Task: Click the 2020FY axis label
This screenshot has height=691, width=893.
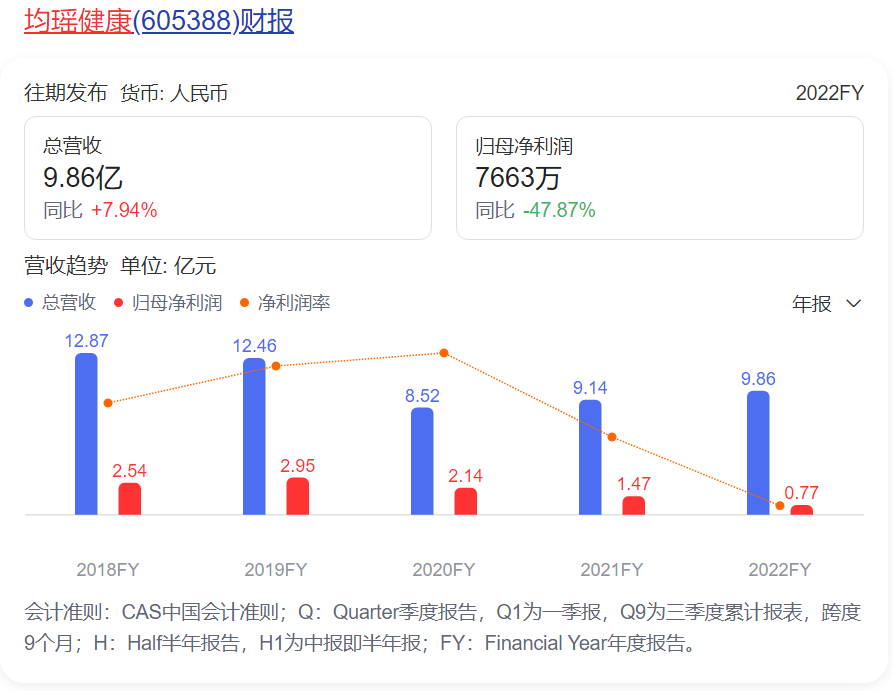Action: [444, 570]
